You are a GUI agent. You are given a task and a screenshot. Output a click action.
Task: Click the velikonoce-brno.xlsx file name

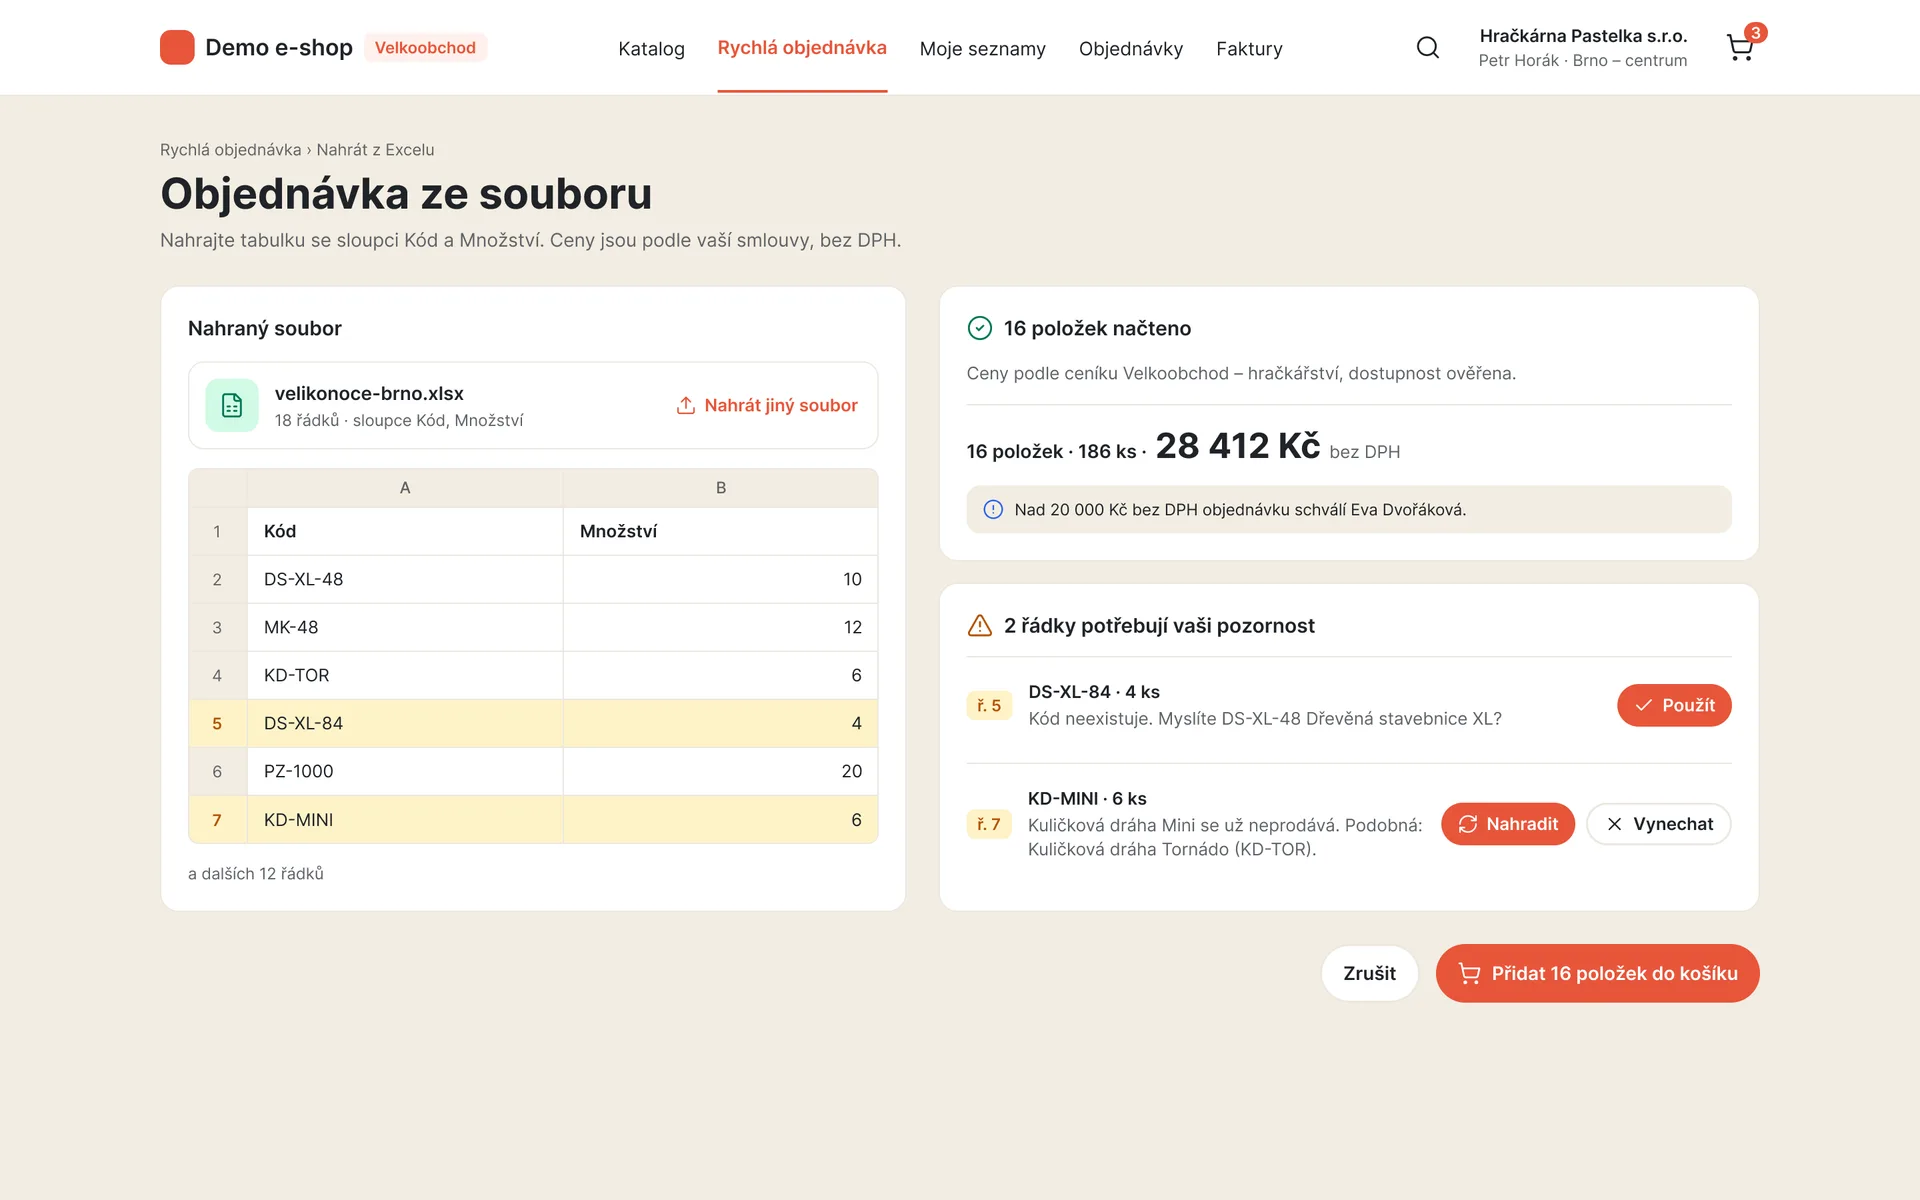click(369, 394)
